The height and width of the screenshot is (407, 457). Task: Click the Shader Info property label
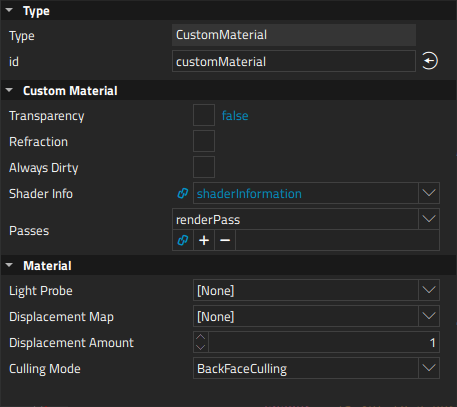41,194
